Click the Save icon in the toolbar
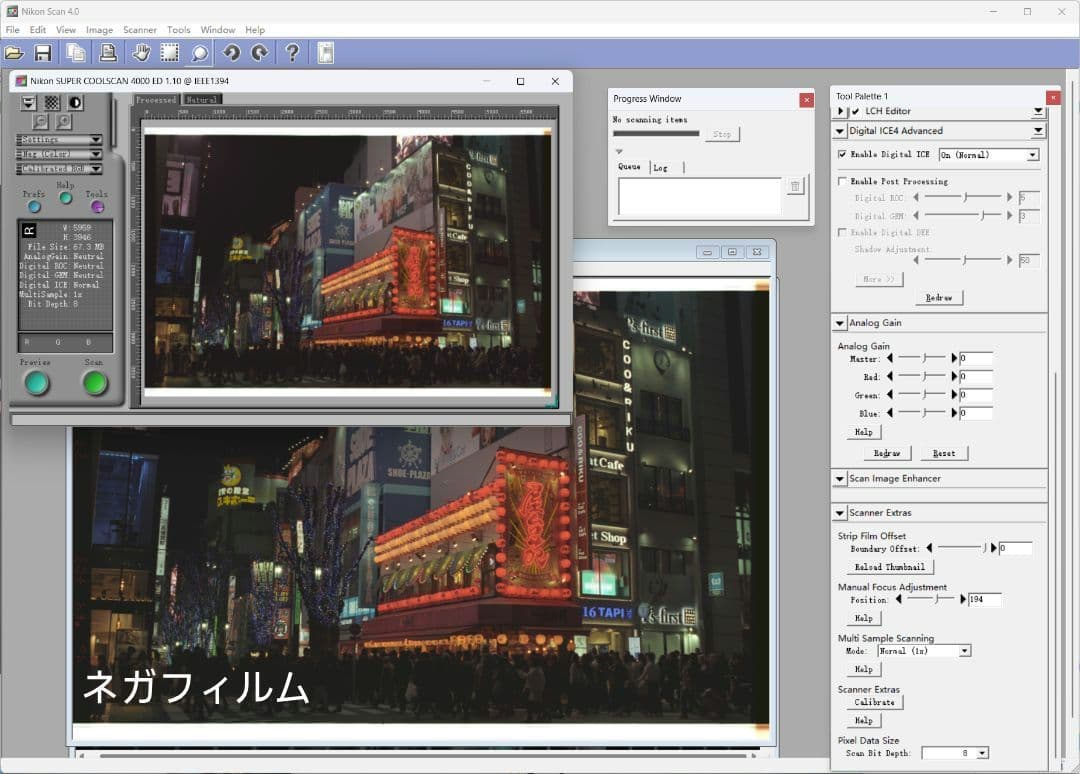Screen dimensions: 1080x774 click(45, 52)
